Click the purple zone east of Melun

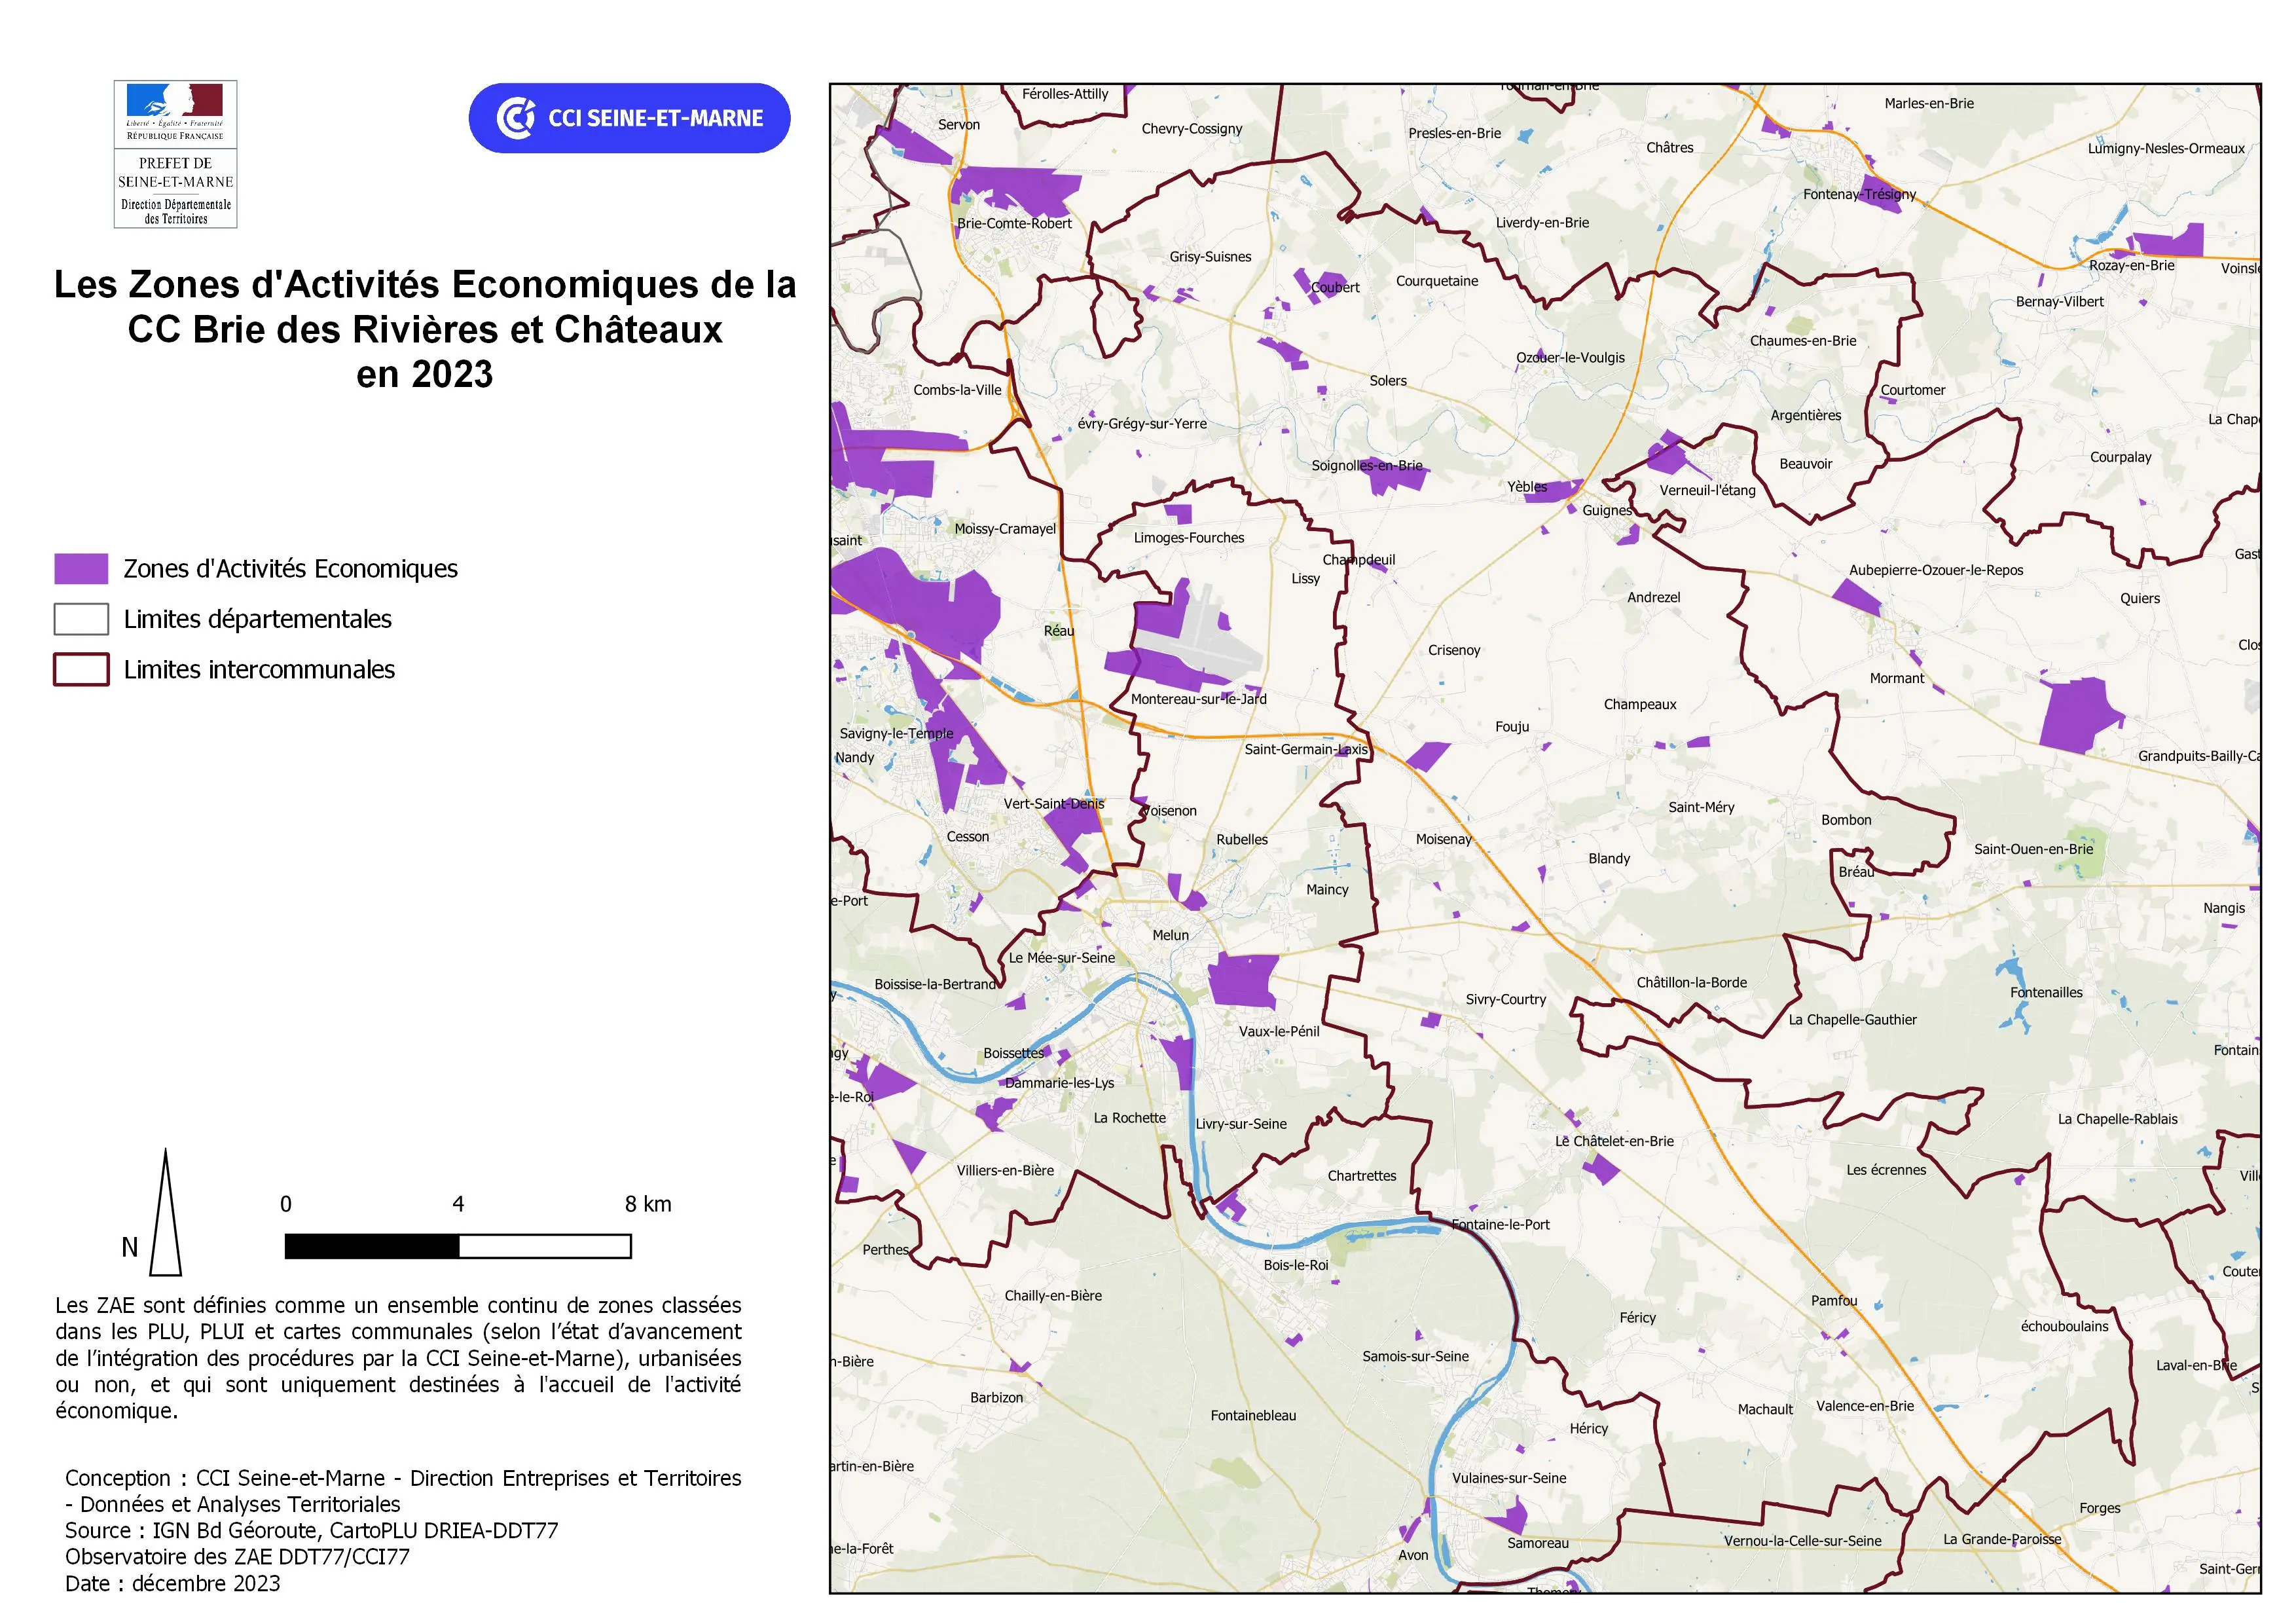1243,980
